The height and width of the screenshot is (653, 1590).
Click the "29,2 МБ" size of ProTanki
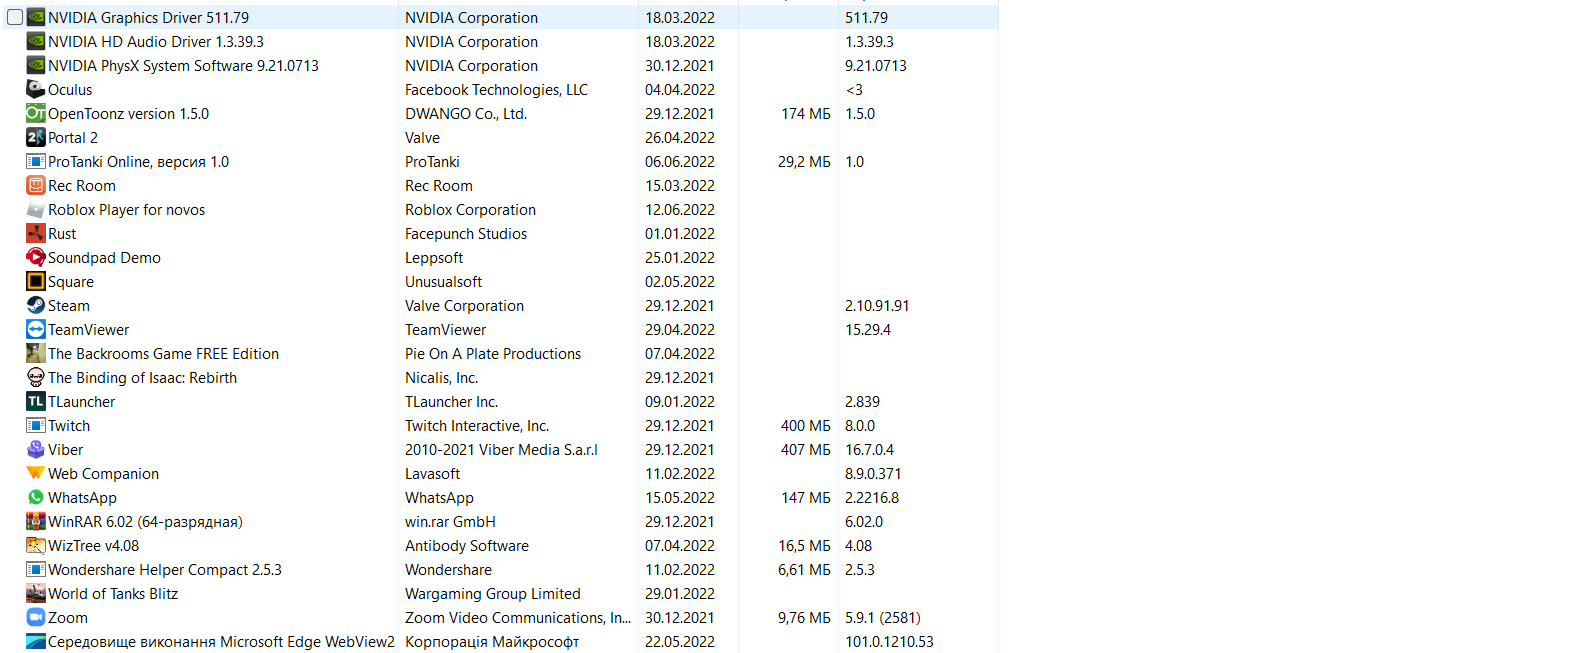click(x=805, y=162)
